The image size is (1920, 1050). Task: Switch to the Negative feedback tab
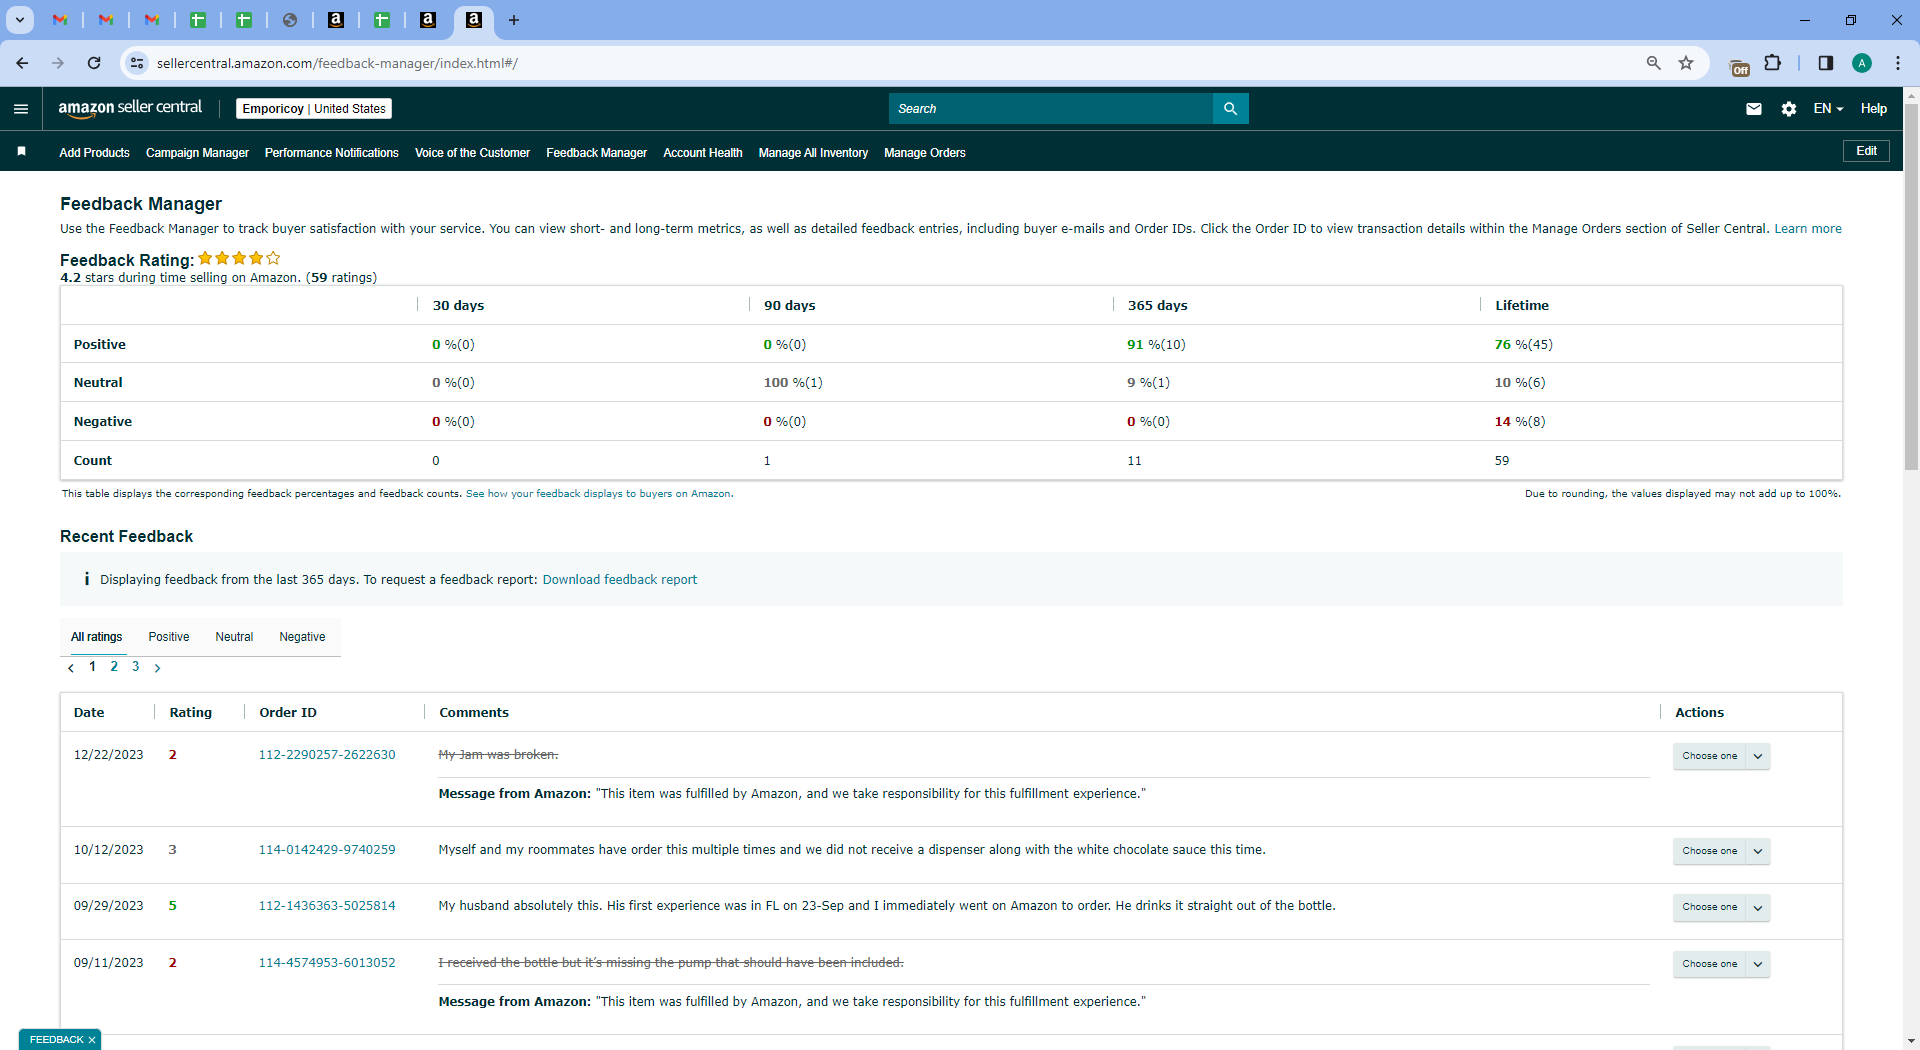click(302, 637)
